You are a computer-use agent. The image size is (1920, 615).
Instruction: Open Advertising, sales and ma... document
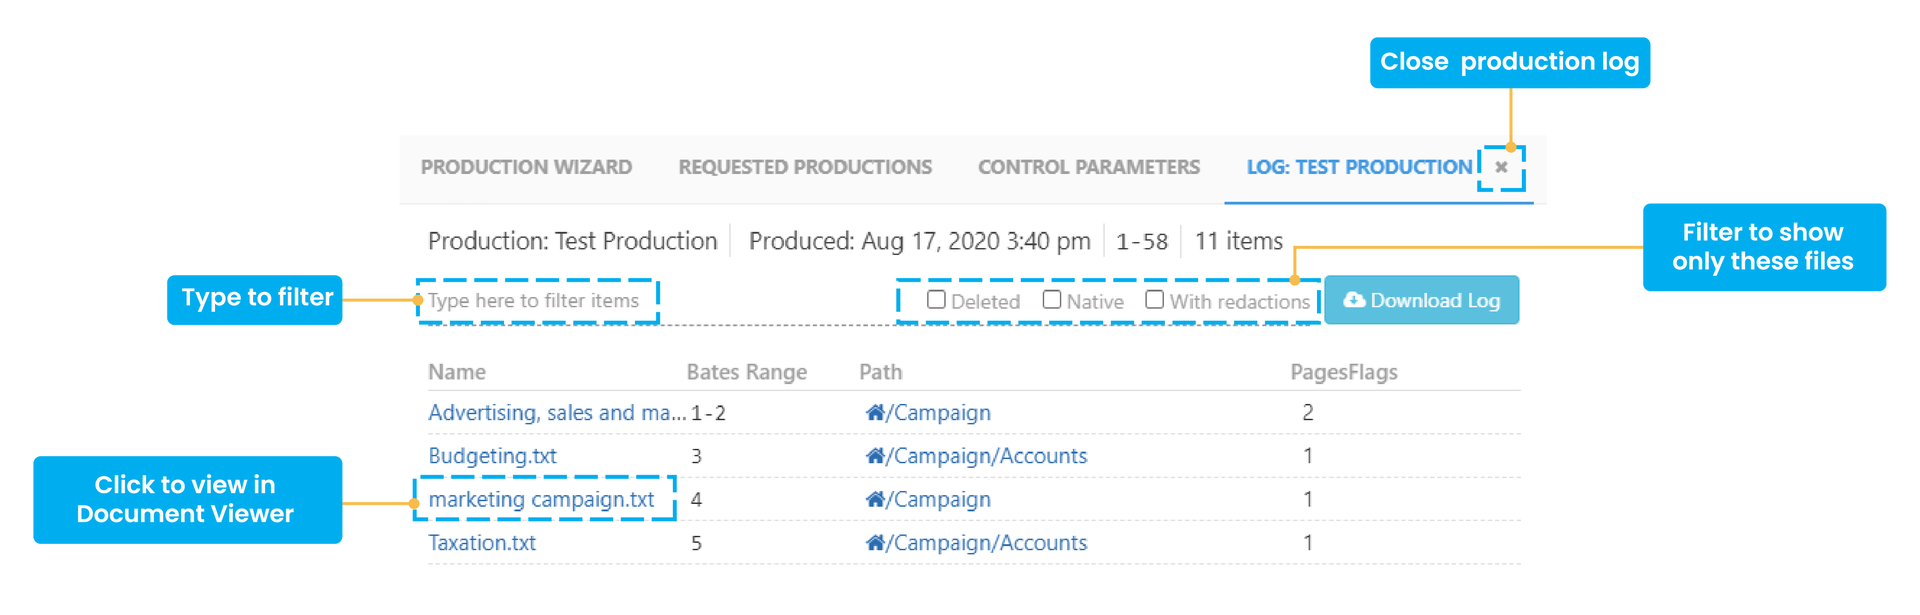point(556,413)
